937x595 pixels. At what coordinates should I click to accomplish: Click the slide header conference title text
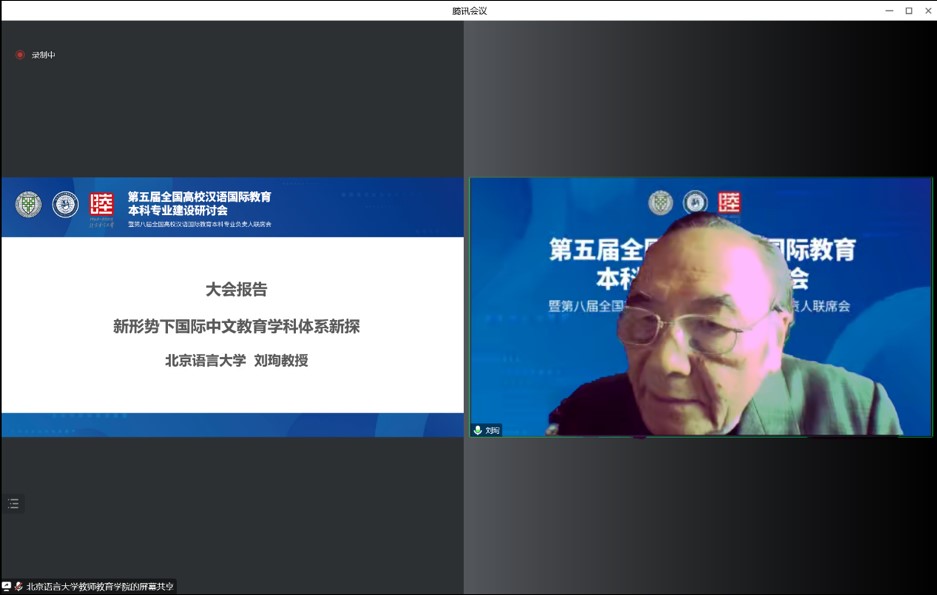point(199,204)
